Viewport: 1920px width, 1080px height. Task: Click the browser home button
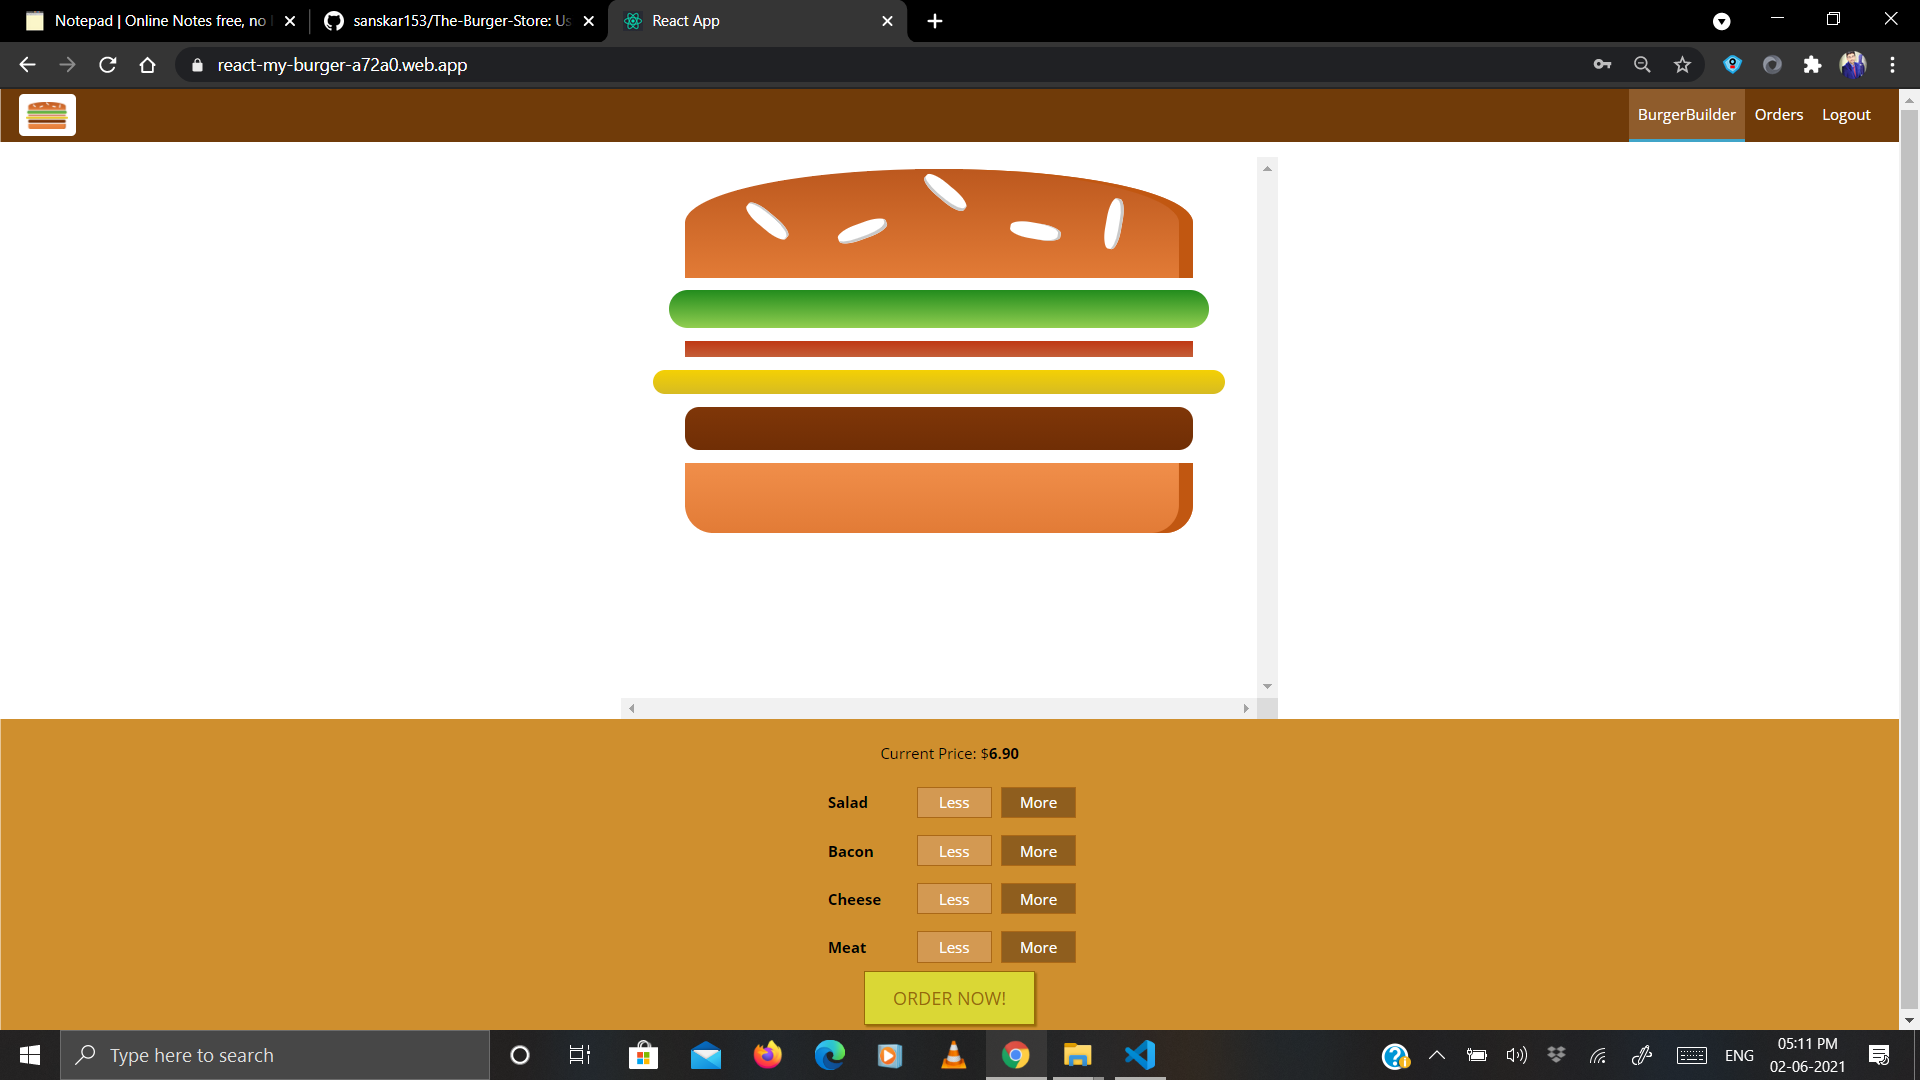point(147,64)
